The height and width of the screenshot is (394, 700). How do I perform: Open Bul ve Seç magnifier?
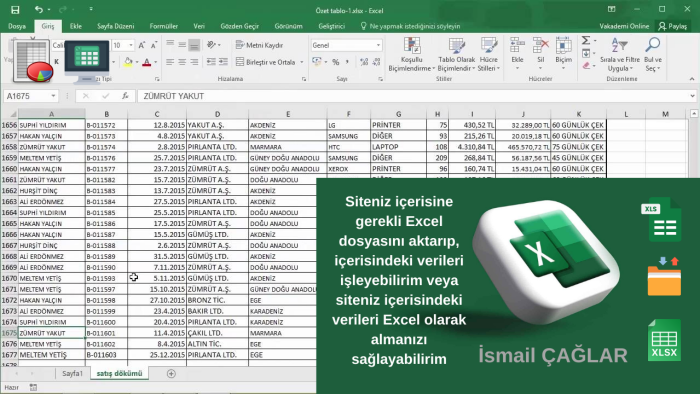(653, 54)
